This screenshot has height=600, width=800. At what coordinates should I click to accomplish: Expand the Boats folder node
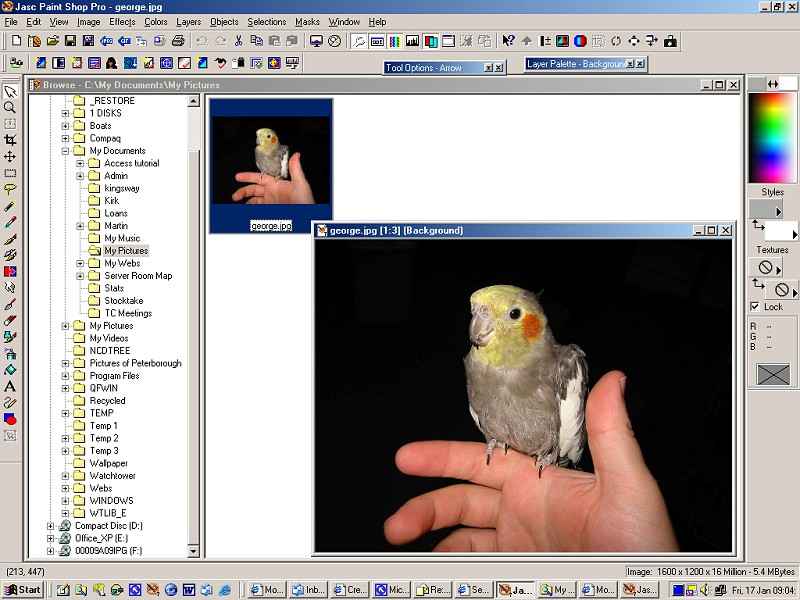[x=66, y=126]
